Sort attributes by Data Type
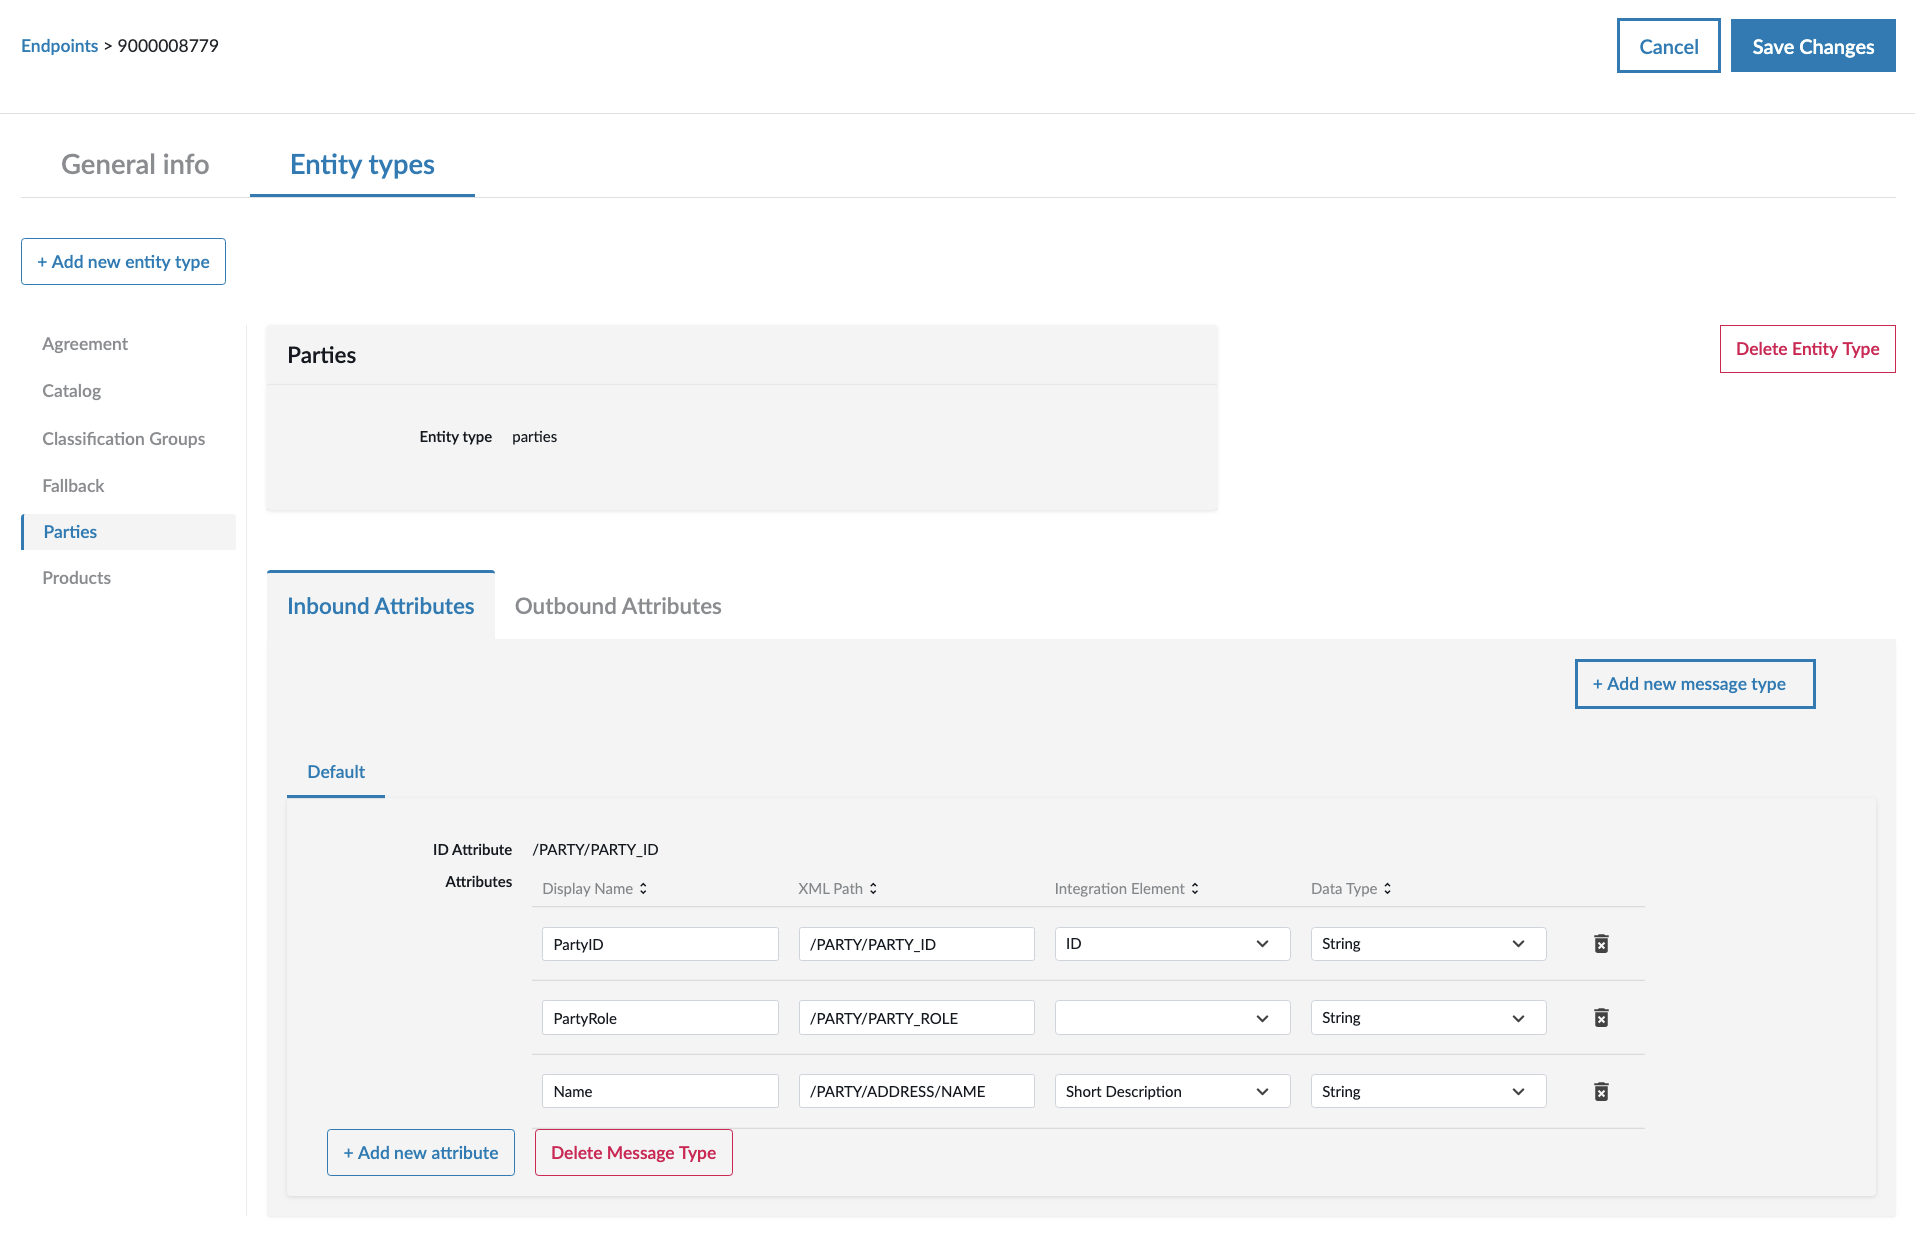1915x1242 pixels. coord(1351,889)
